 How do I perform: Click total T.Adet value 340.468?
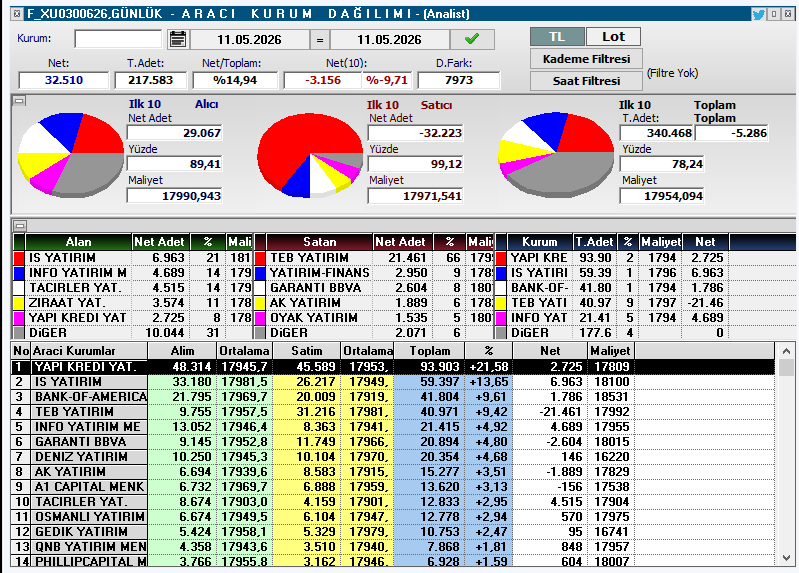[656, 133]
